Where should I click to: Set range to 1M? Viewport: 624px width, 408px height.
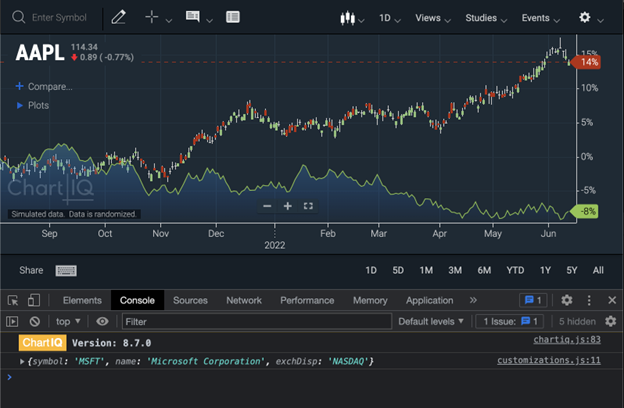point(426,270)
